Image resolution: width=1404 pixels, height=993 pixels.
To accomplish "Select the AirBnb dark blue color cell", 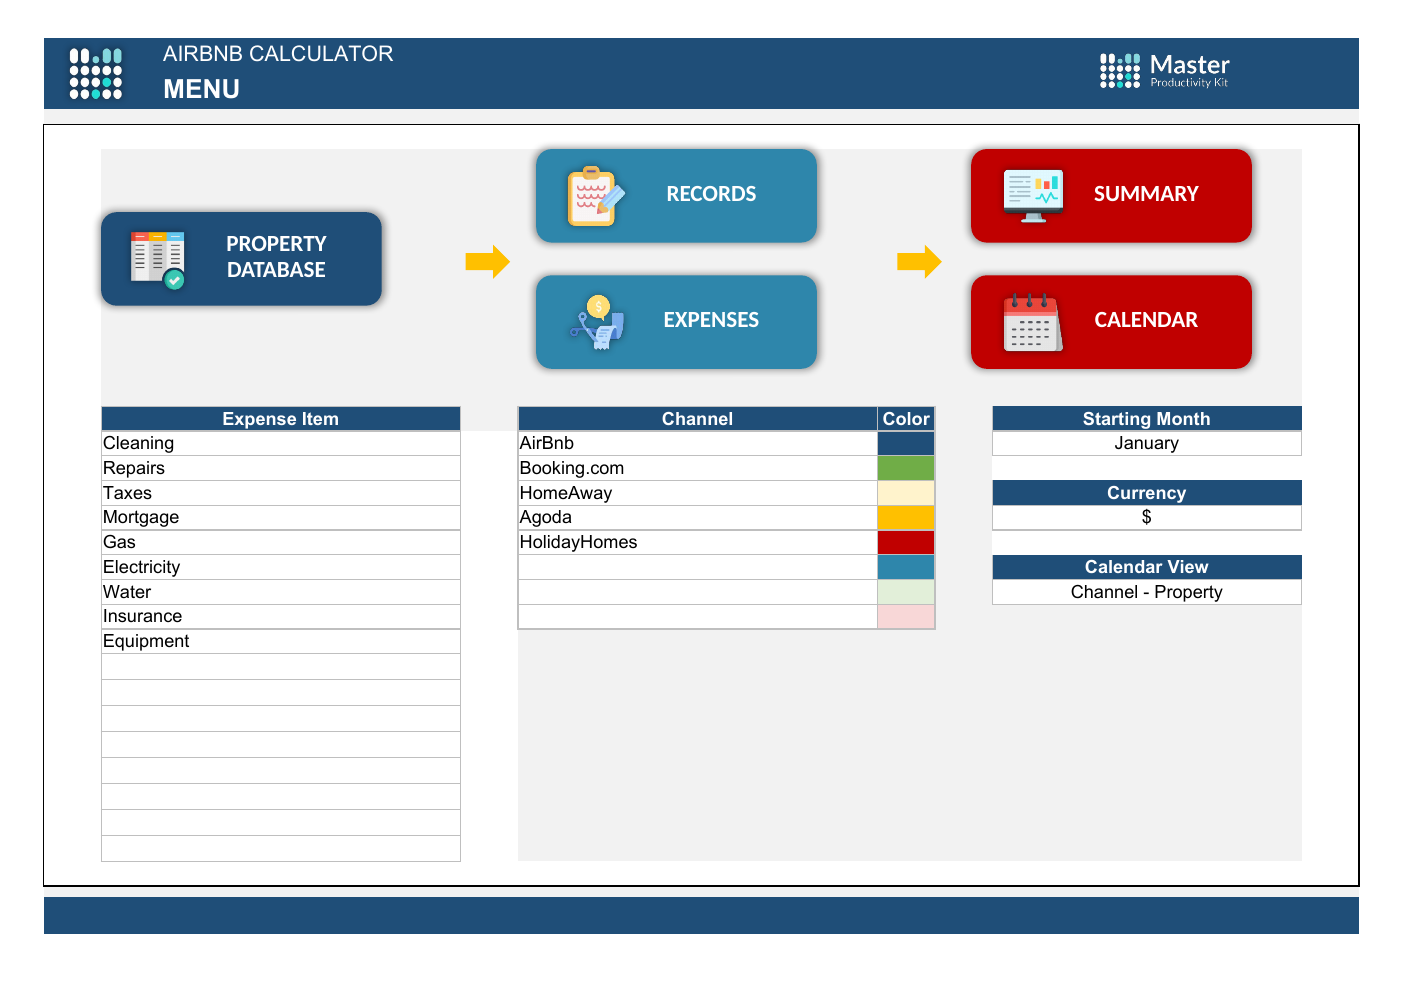I will (906, 443).
